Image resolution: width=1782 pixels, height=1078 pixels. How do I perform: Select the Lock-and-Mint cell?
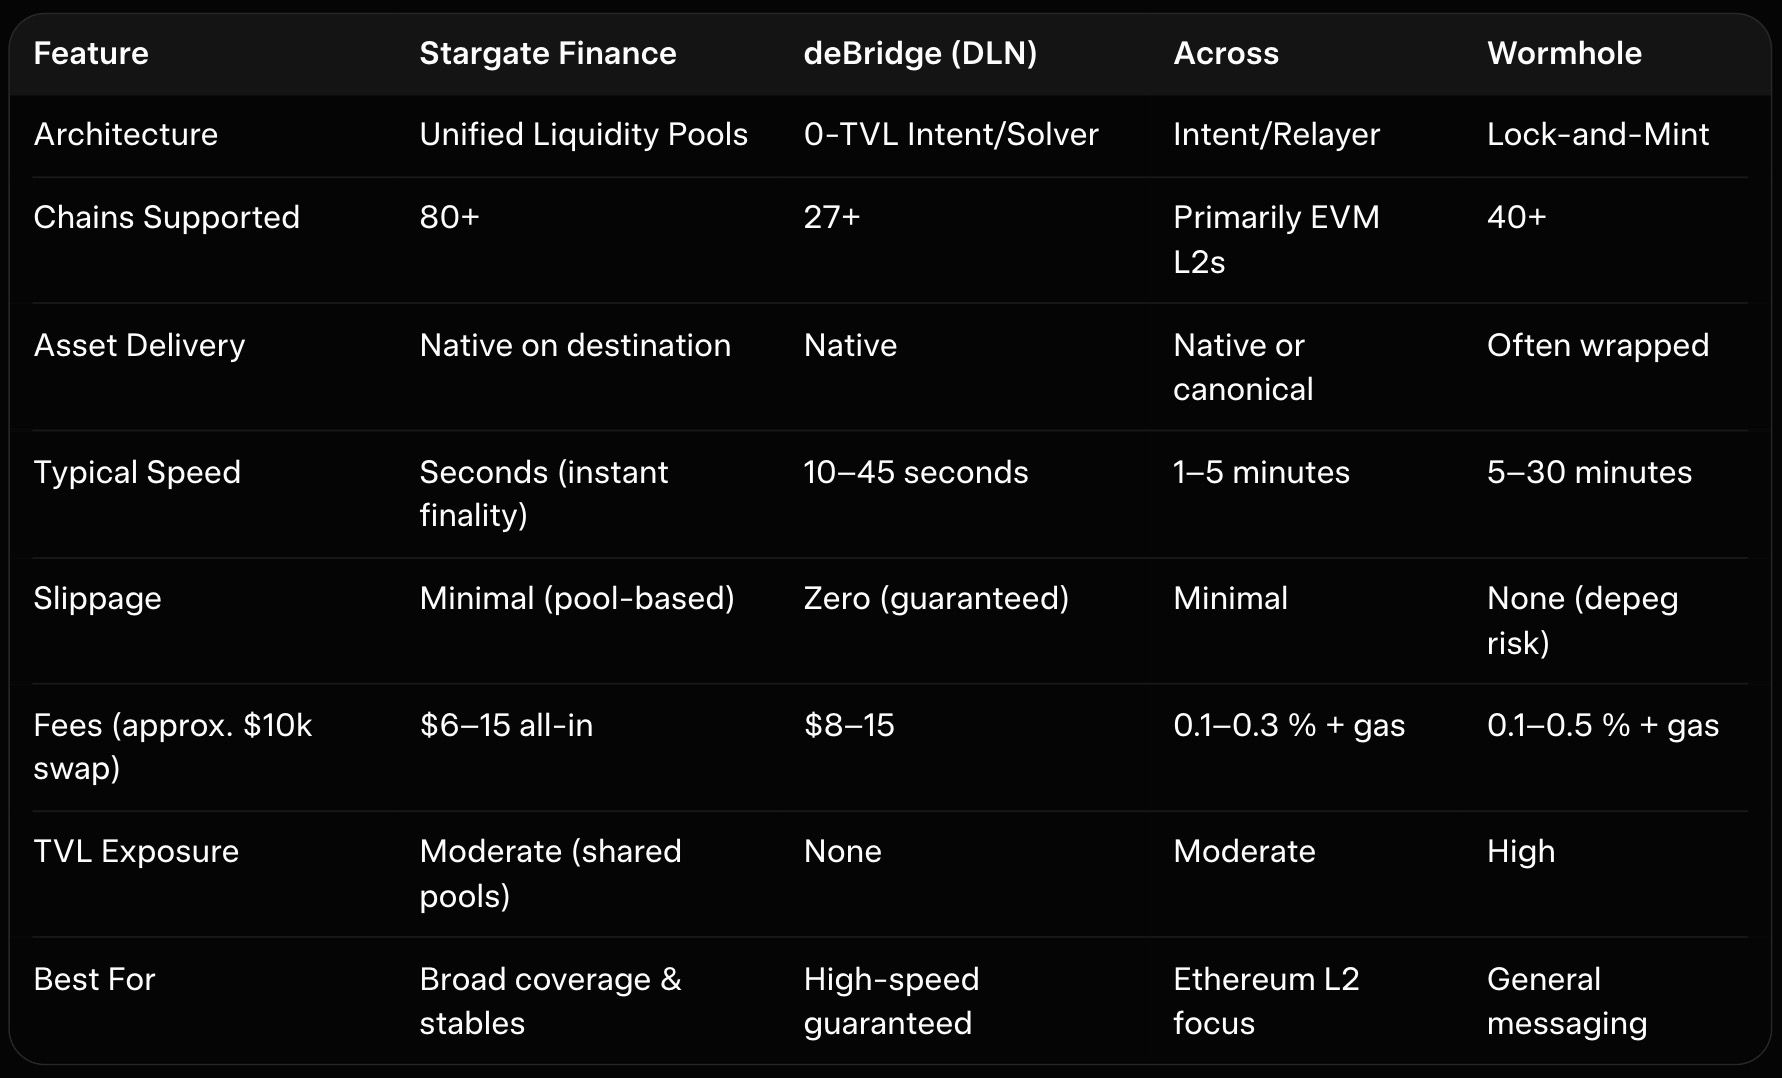coord(1597,134)
